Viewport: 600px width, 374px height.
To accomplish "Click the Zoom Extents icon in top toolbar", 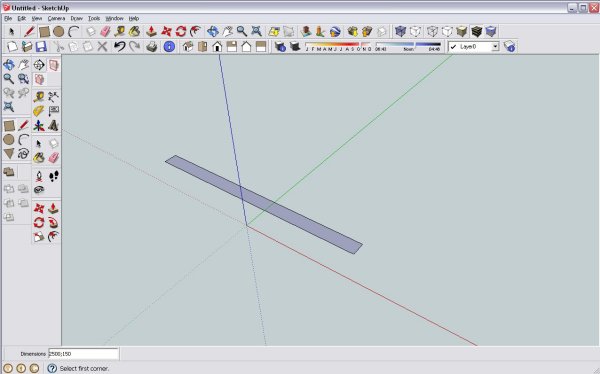I will coord(256,31).
